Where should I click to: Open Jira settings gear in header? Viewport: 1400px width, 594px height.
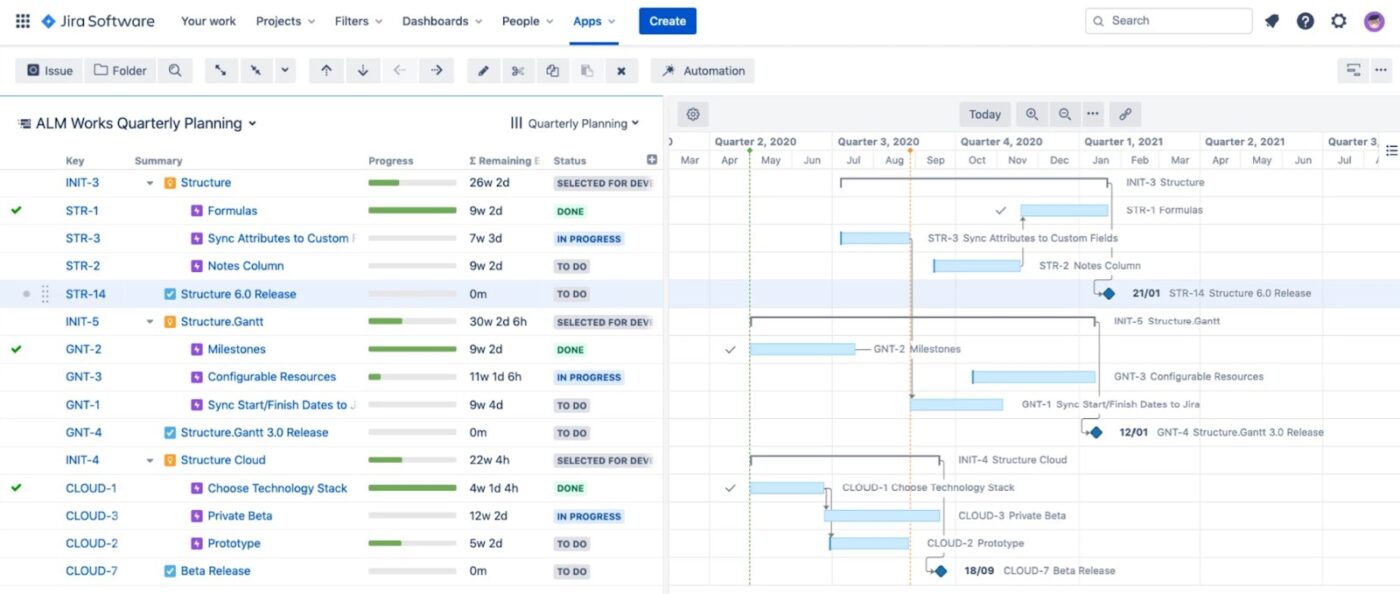point(1339,21)
